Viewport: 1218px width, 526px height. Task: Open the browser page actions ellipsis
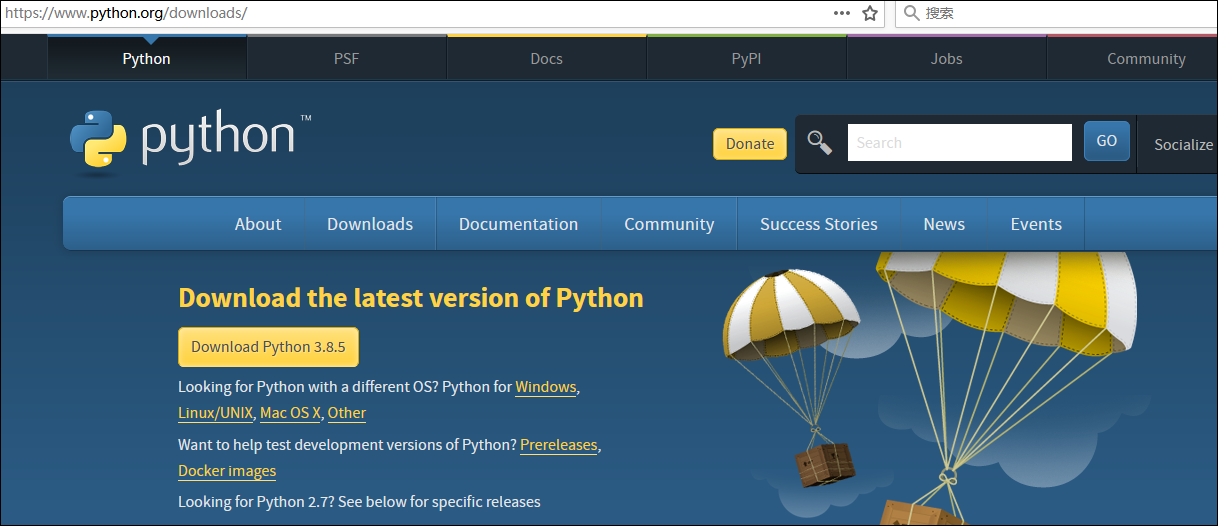pyautogui.click(x=842, y=13)
